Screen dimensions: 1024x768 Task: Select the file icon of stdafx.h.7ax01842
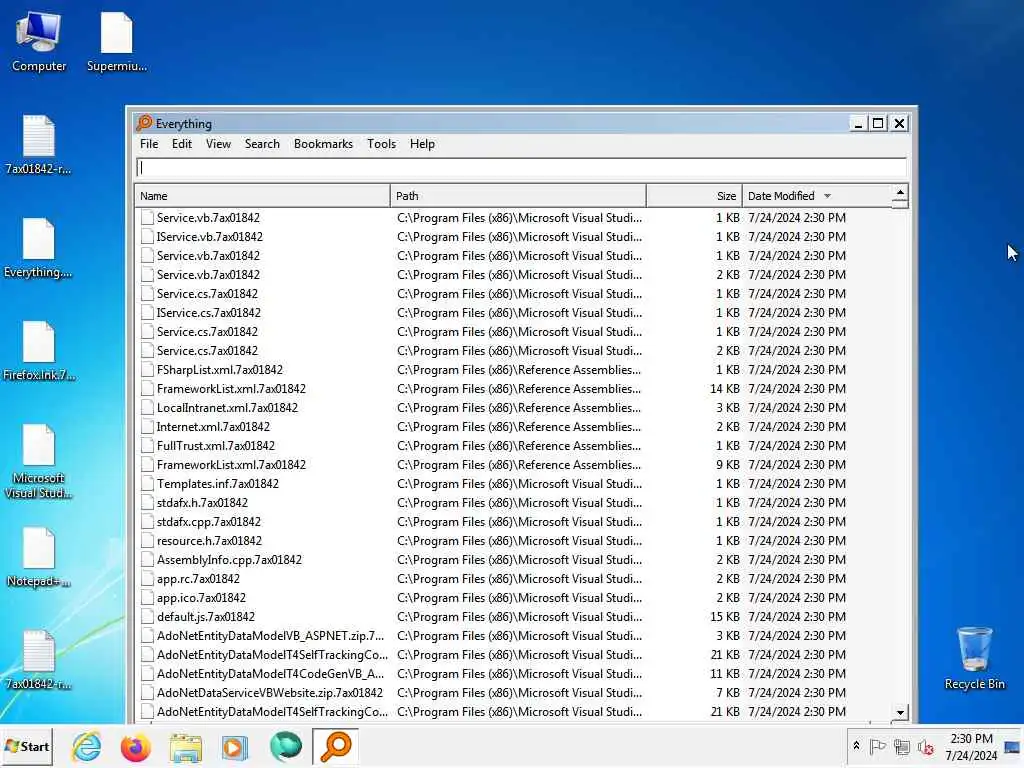coord(148,503)
